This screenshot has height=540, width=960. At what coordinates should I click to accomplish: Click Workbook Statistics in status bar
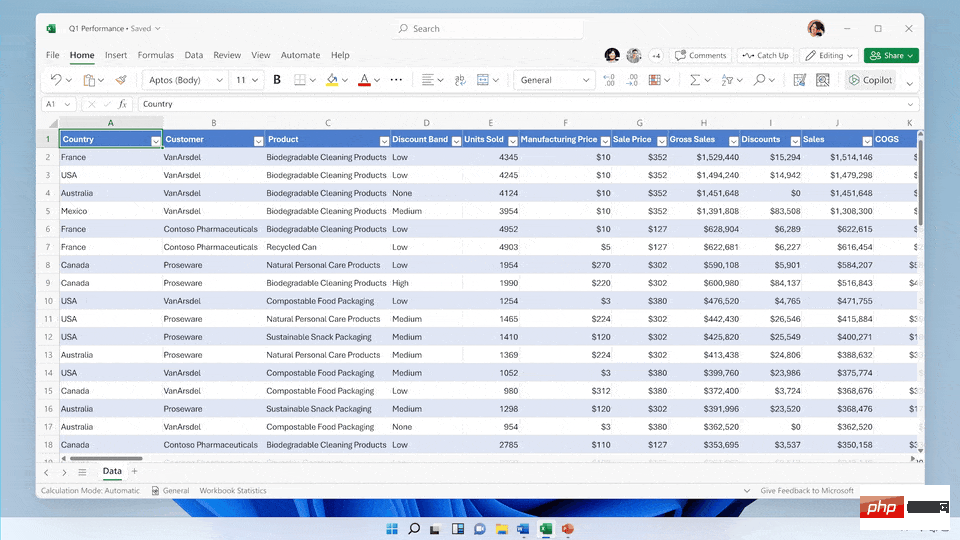(233, 490)
